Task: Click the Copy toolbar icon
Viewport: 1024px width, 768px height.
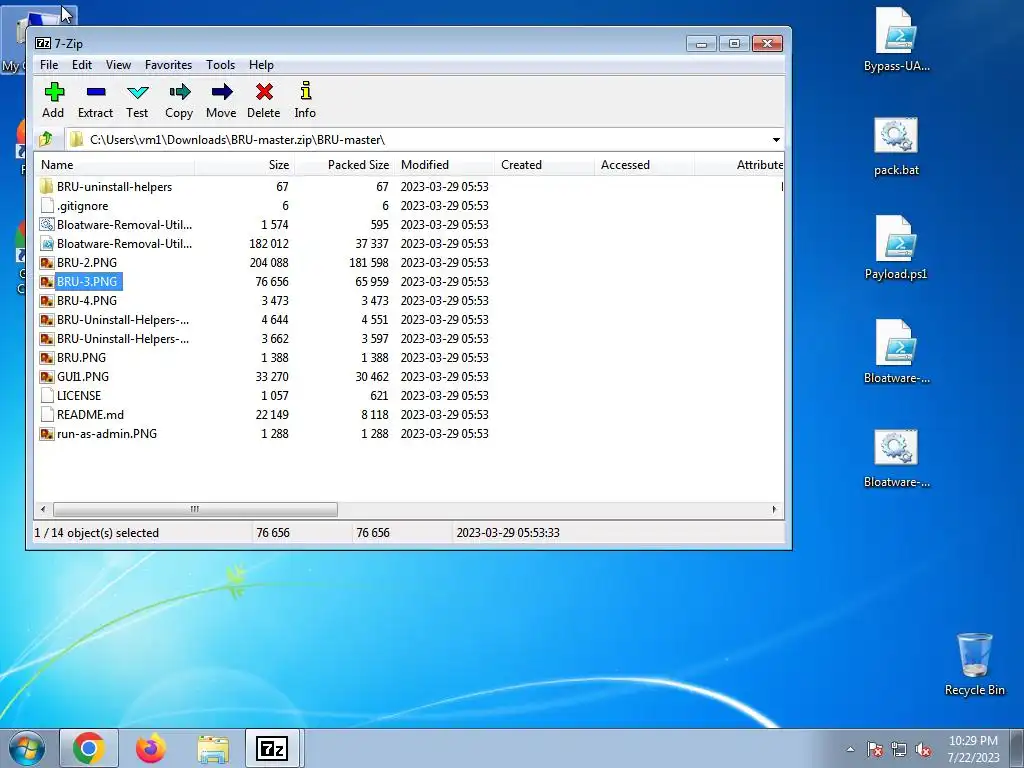Action: (x=179, y=92)
